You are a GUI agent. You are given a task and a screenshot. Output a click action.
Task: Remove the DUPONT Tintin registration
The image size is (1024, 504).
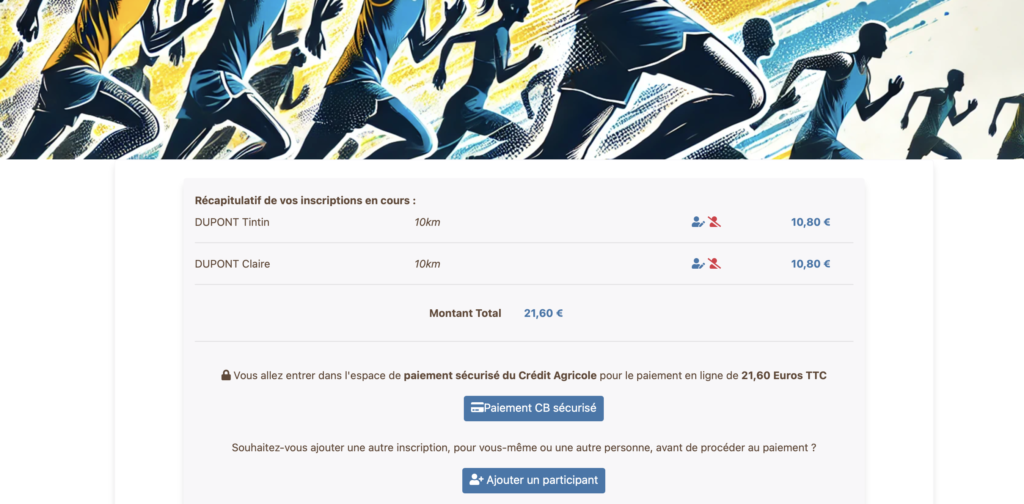(714, 222)
